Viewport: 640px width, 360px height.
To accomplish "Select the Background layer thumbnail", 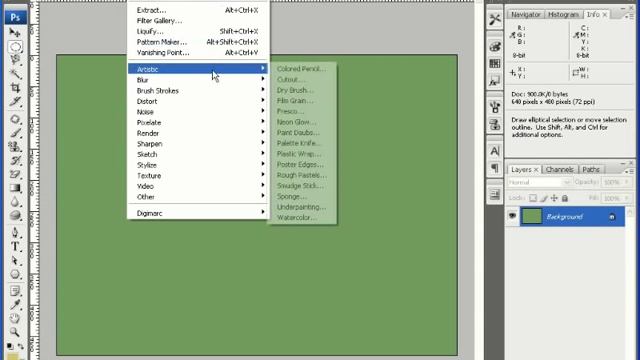I will (531, 216).
